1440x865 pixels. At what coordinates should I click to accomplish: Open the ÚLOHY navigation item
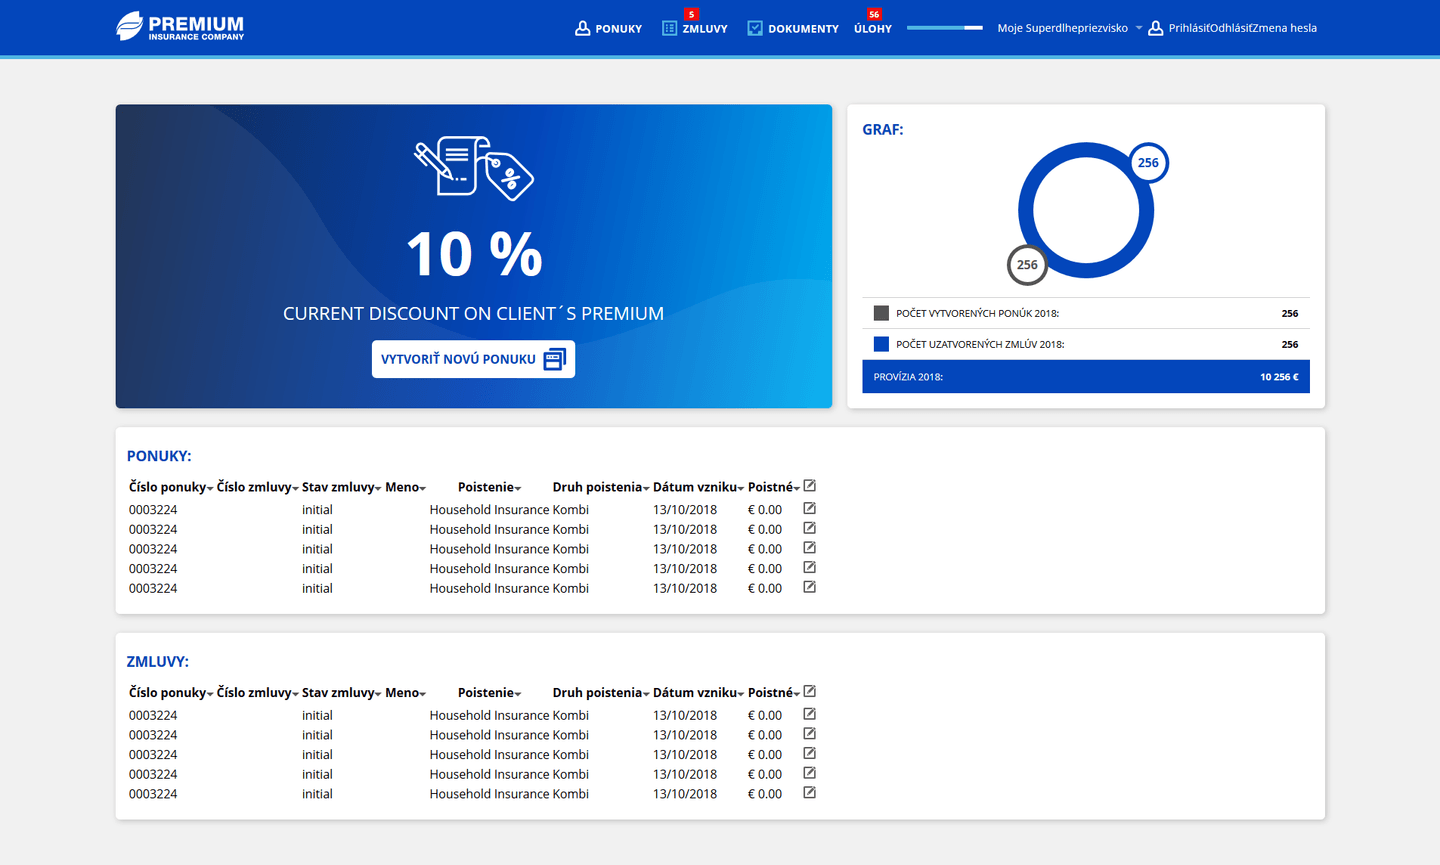click(873, 29)
